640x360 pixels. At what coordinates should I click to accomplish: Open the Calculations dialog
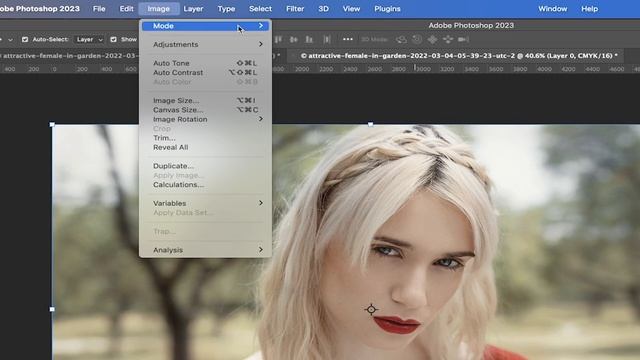[x=206, y=185]
